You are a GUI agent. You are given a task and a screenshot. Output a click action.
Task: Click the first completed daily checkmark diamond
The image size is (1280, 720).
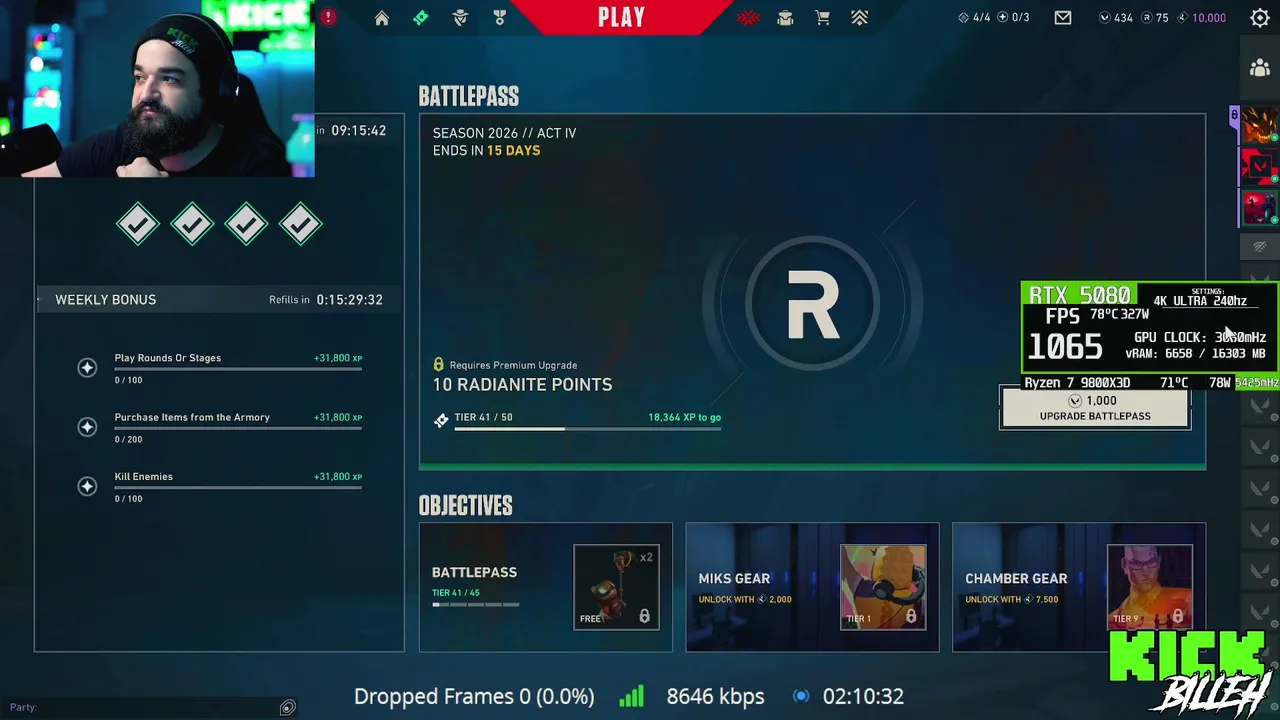(x=138, y=224)
